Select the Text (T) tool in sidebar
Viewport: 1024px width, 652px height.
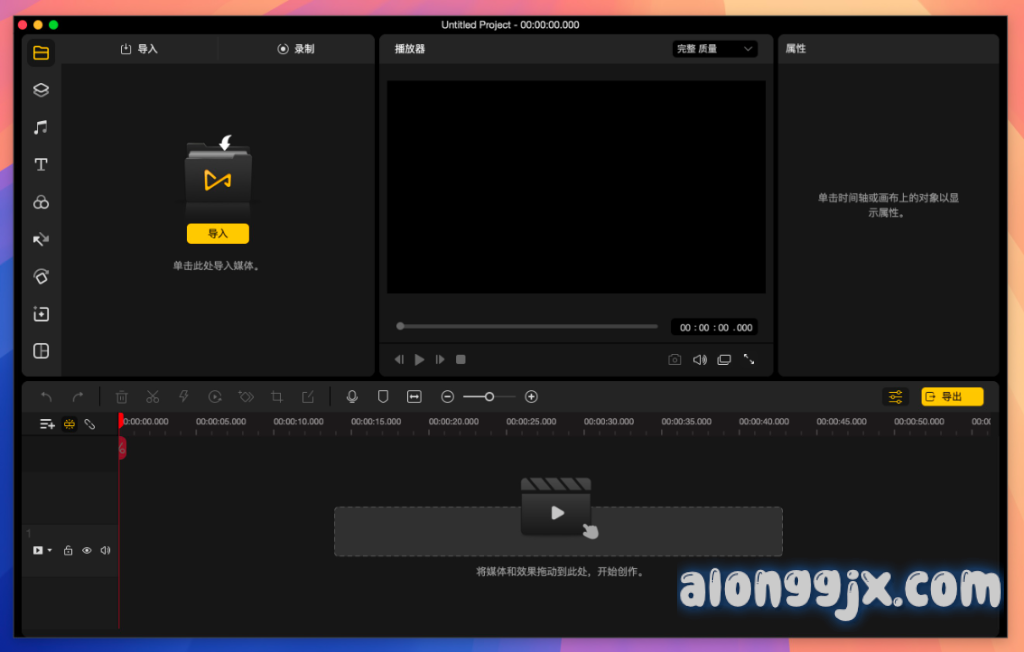click(41, 165)
